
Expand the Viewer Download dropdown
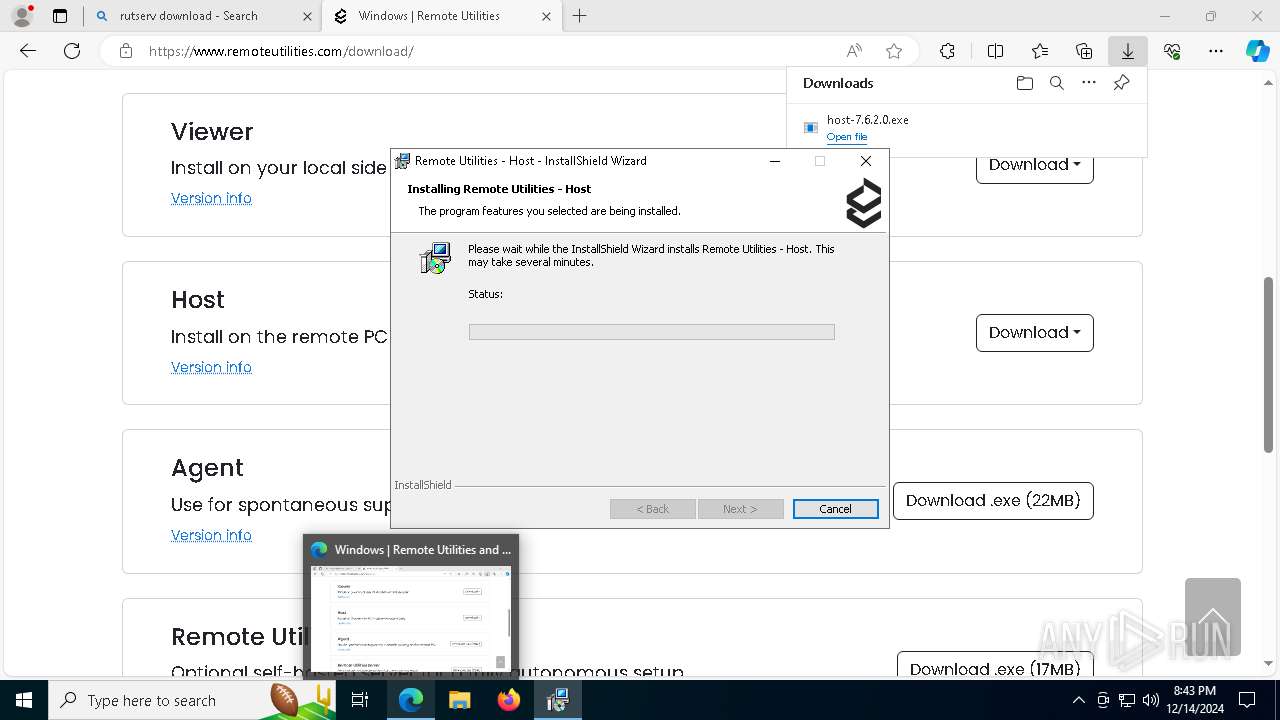pos(1034,165)
